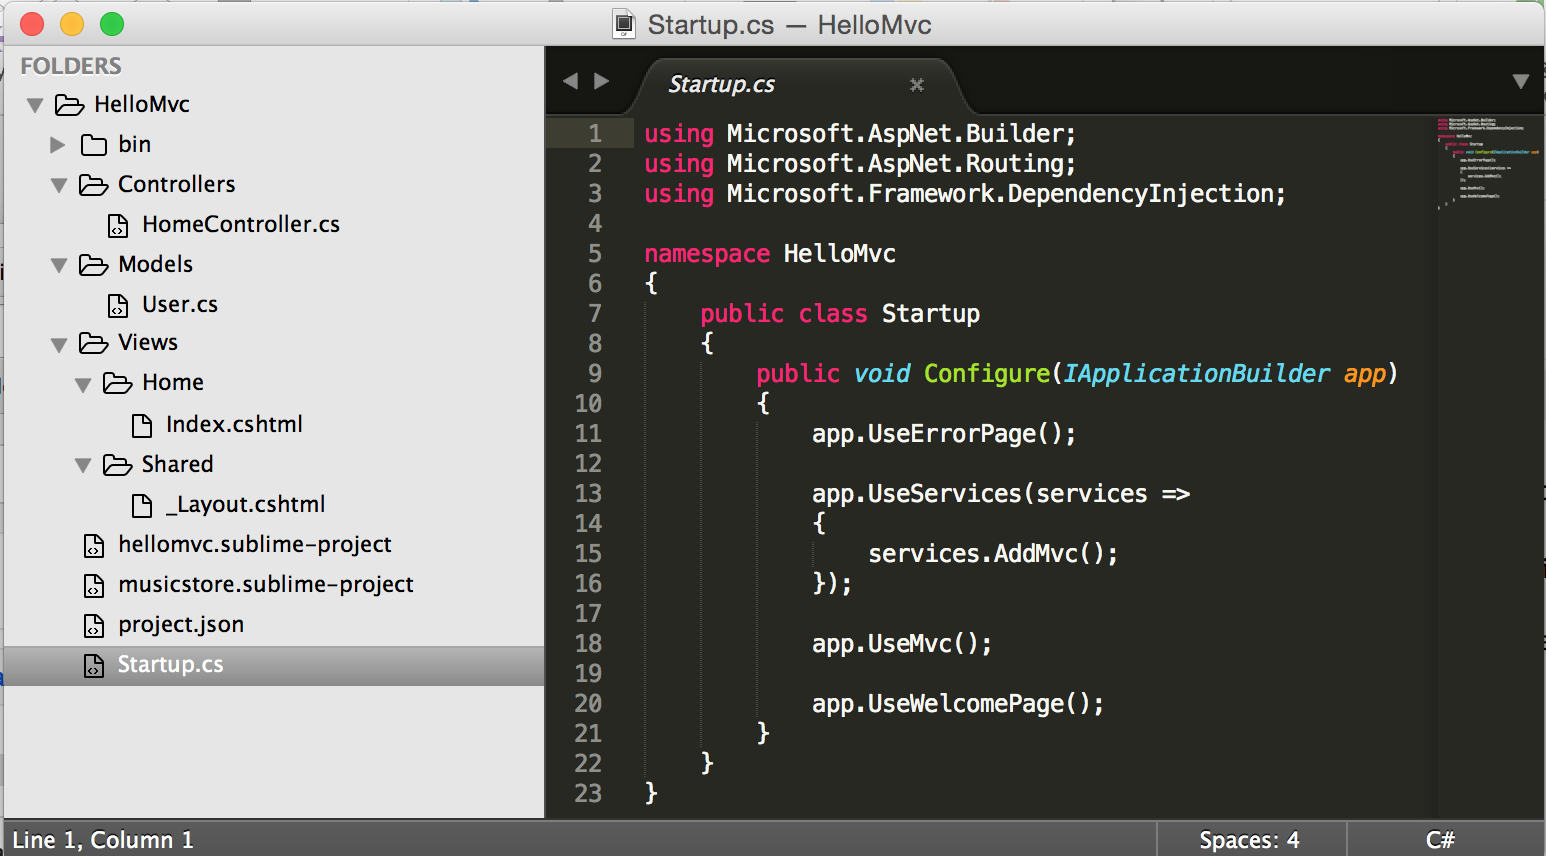Screen dimensions: 1546x856
Task: Click the HomeController.cs file icon
Action: [x=119, y=224]
